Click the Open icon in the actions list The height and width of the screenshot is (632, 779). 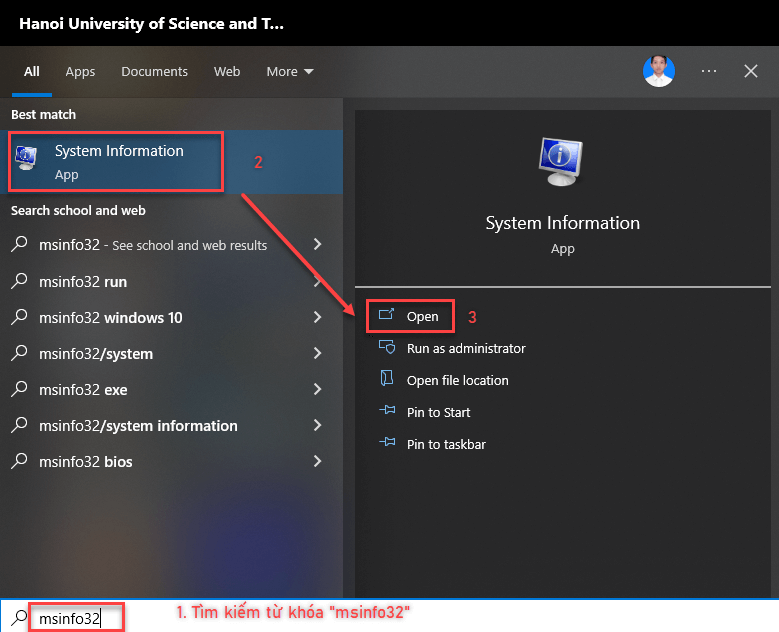pos(386,315)
